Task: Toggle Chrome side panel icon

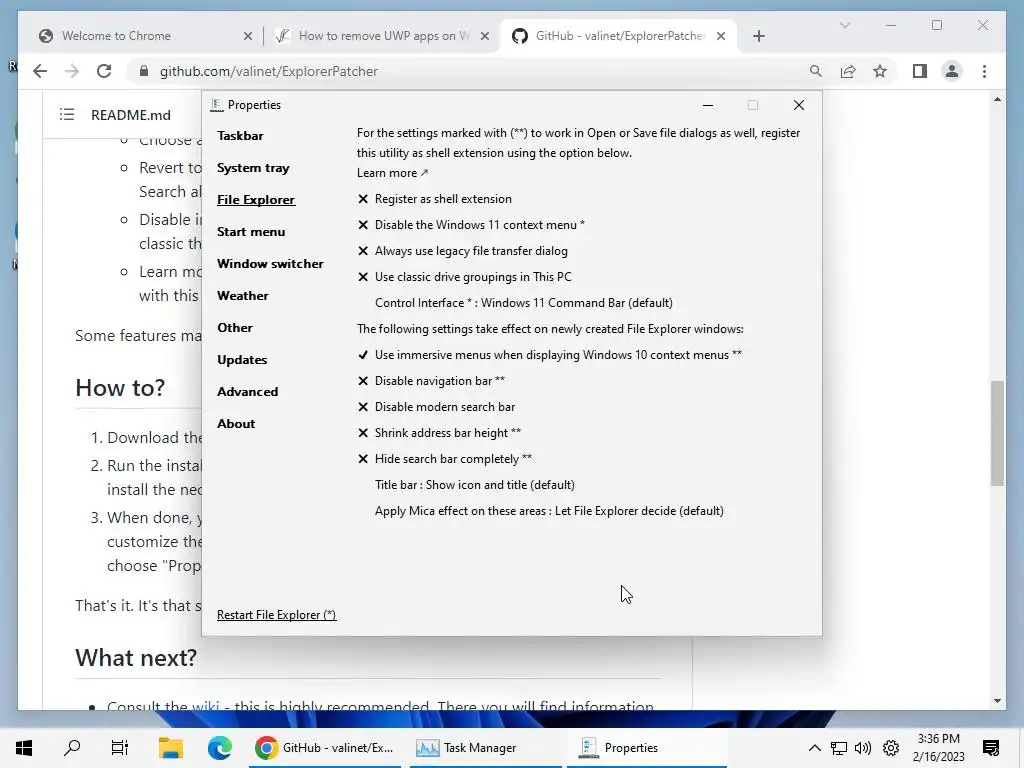Action: 920,71
